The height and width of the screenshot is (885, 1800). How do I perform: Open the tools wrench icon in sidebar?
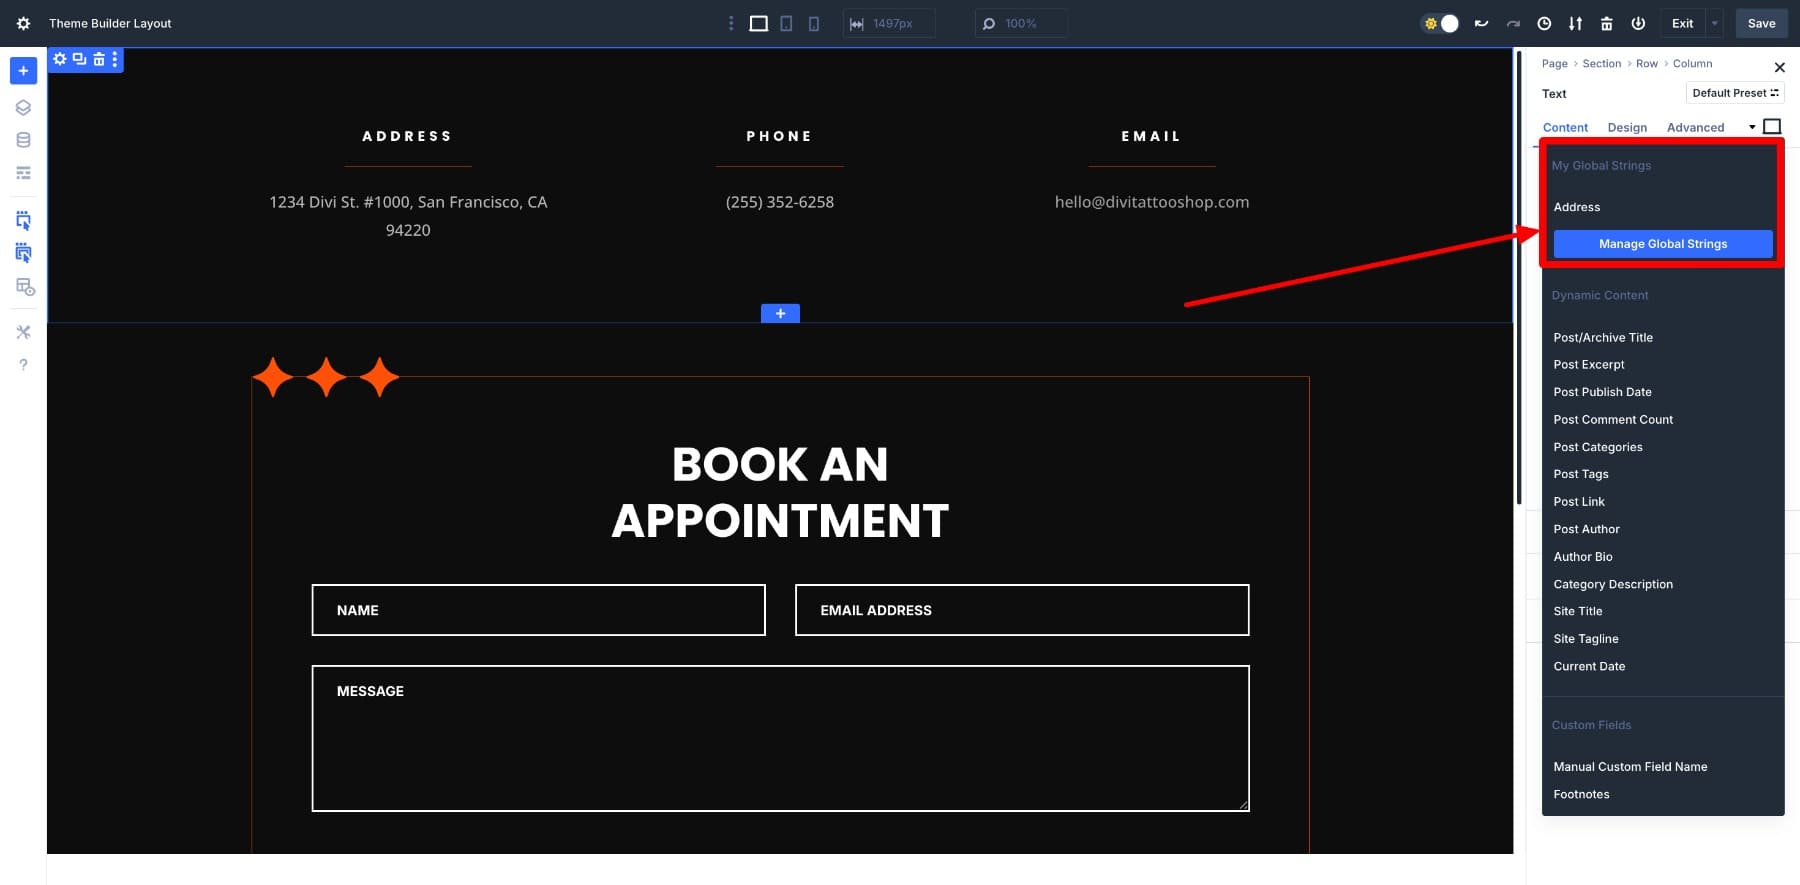pos(23,332)
